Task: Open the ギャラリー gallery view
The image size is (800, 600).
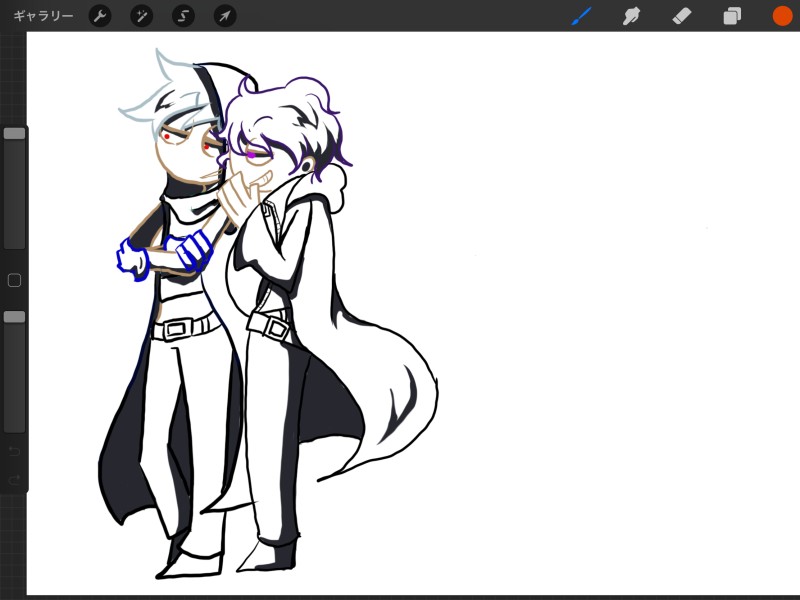Action: tap(43, 16)
